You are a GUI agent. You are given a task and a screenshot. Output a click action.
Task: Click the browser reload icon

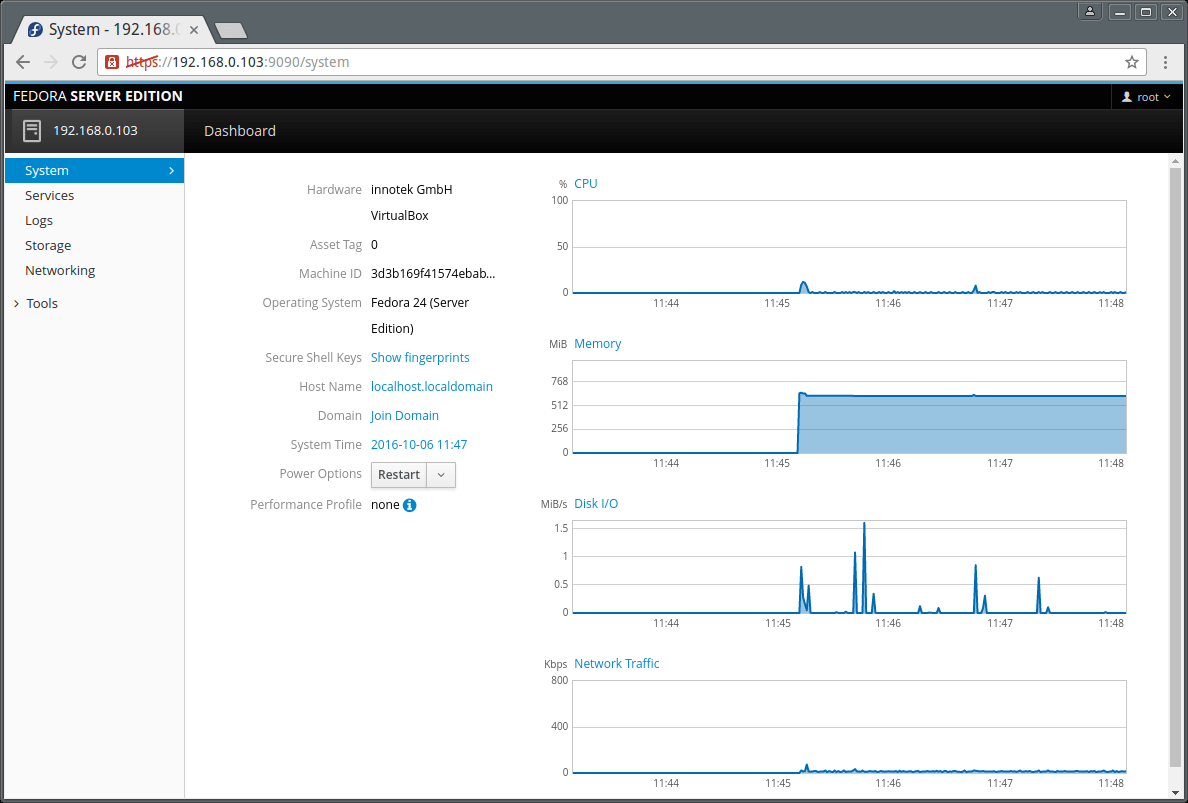pos(79,62)
